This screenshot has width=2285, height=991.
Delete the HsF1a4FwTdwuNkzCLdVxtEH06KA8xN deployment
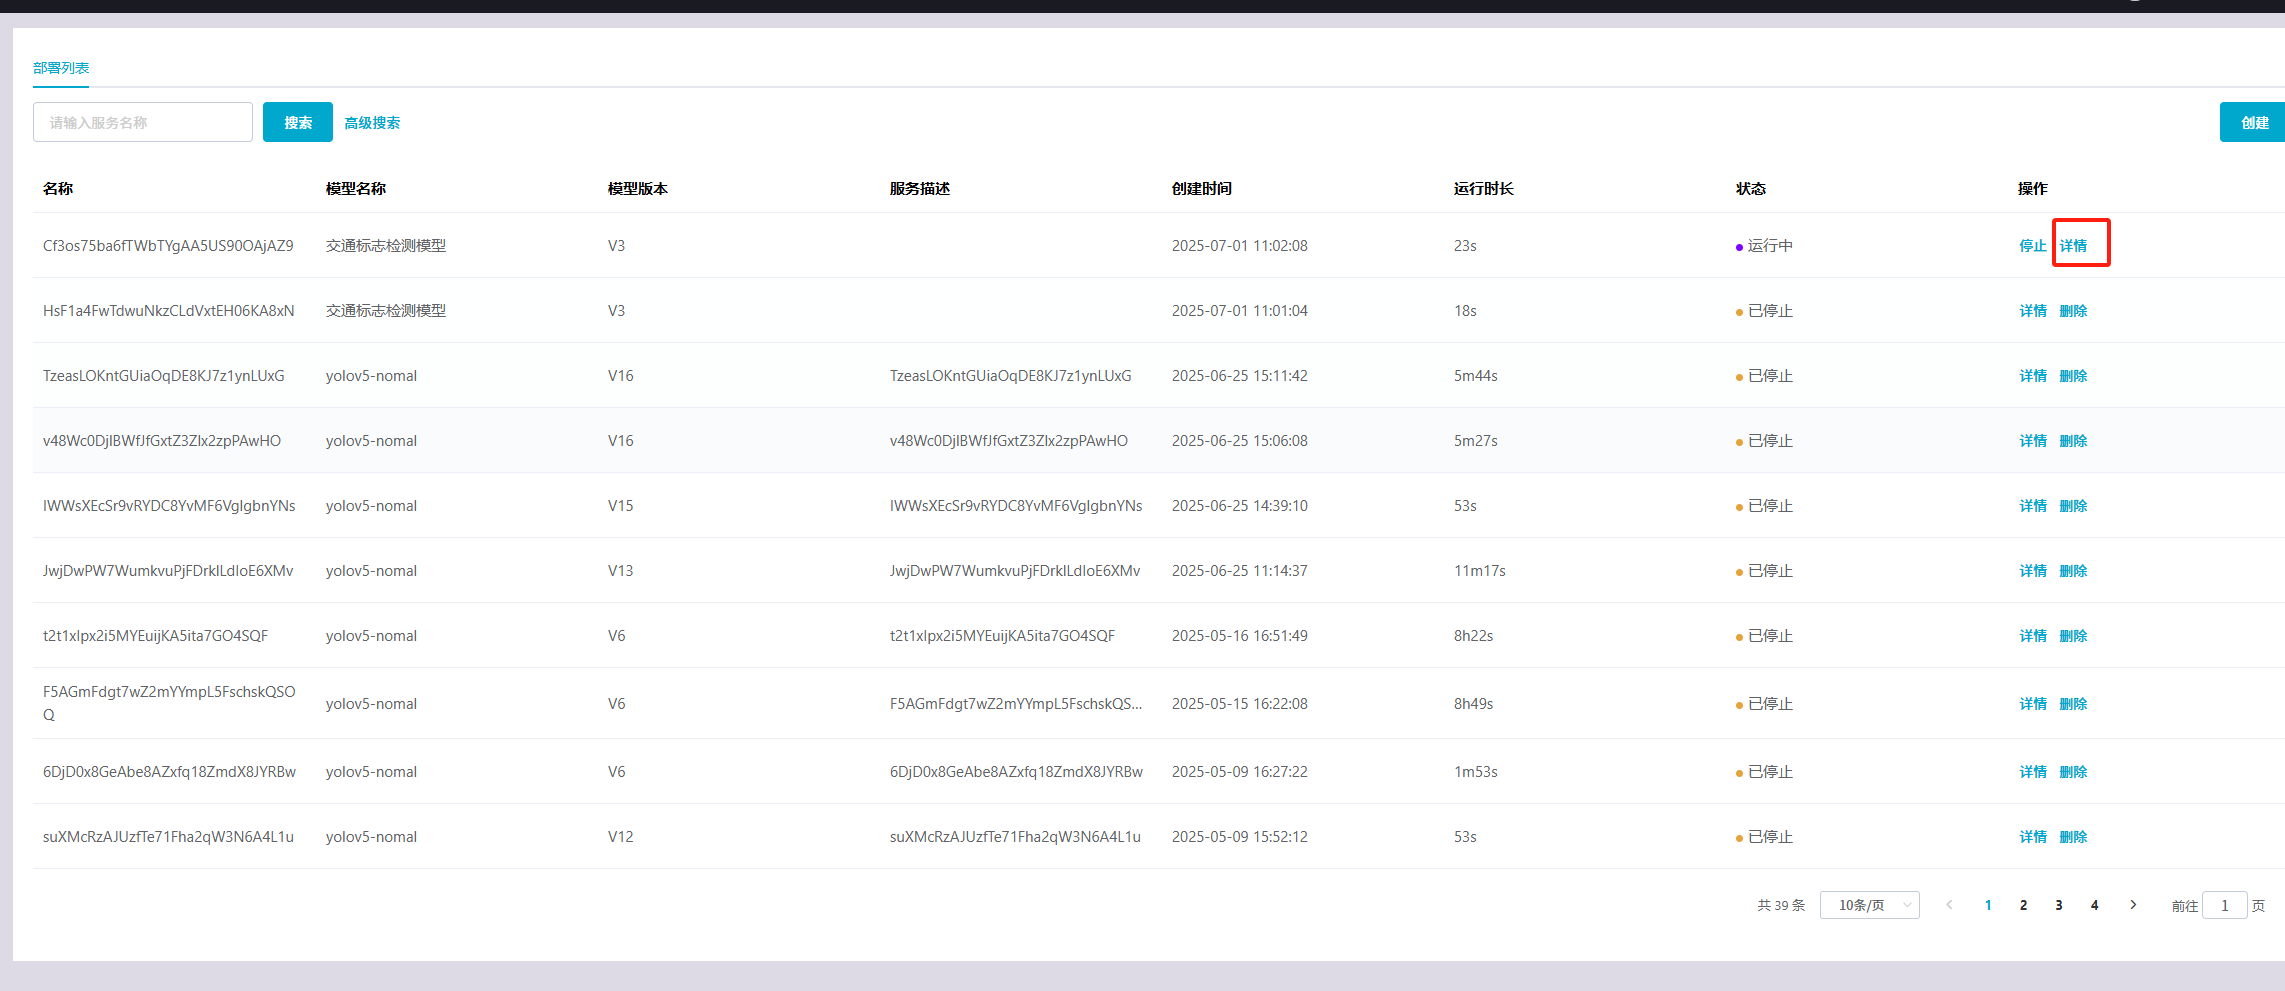click(2074, 311)
